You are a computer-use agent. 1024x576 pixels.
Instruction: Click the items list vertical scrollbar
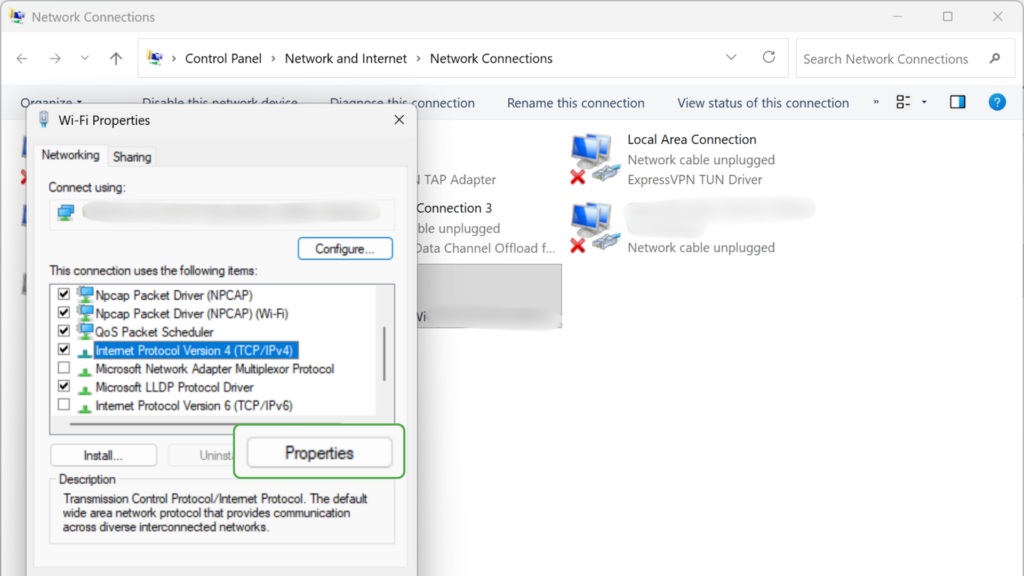click(385, 353)
